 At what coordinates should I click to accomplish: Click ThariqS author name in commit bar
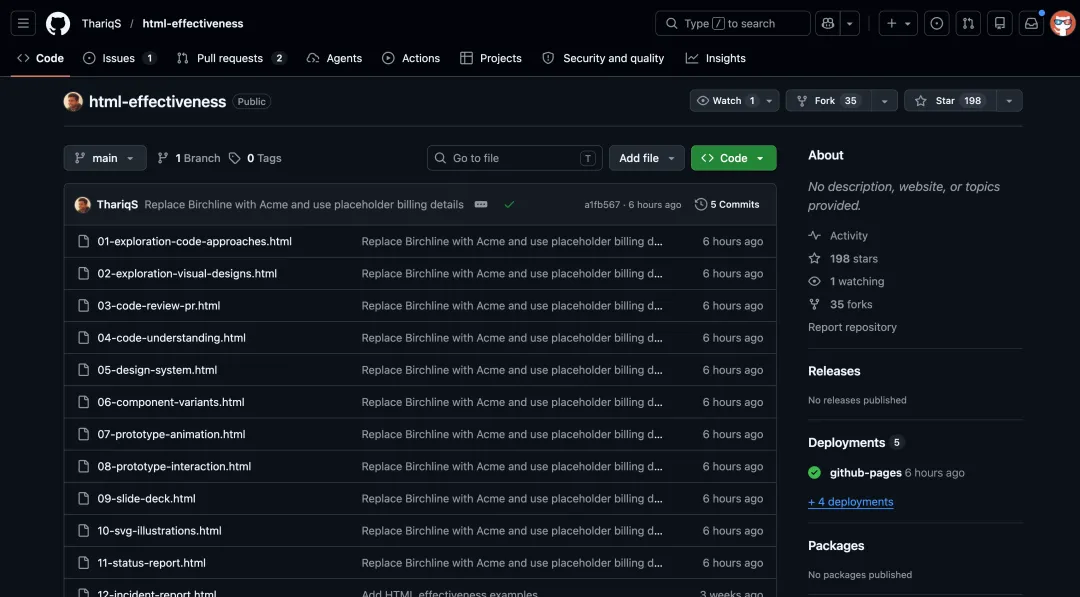[x=117, y=205]
